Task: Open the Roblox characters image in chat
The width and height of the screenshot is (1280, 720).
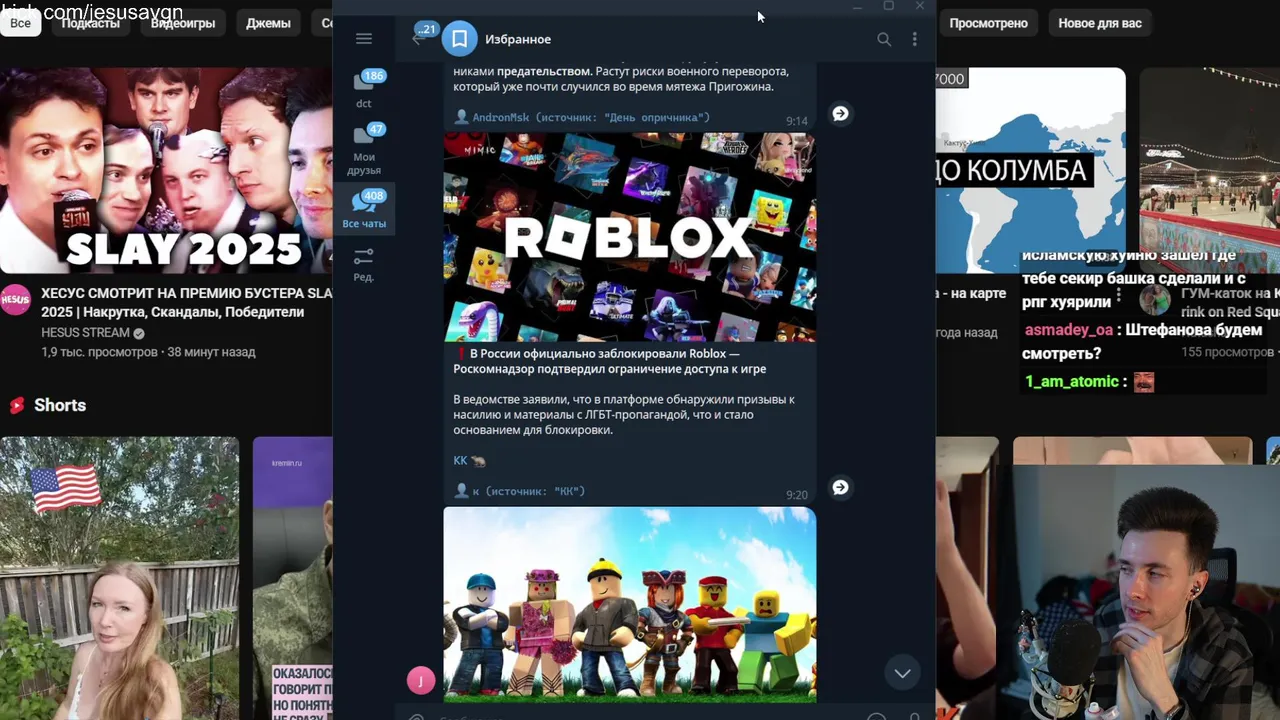Action: coord(630,604)
